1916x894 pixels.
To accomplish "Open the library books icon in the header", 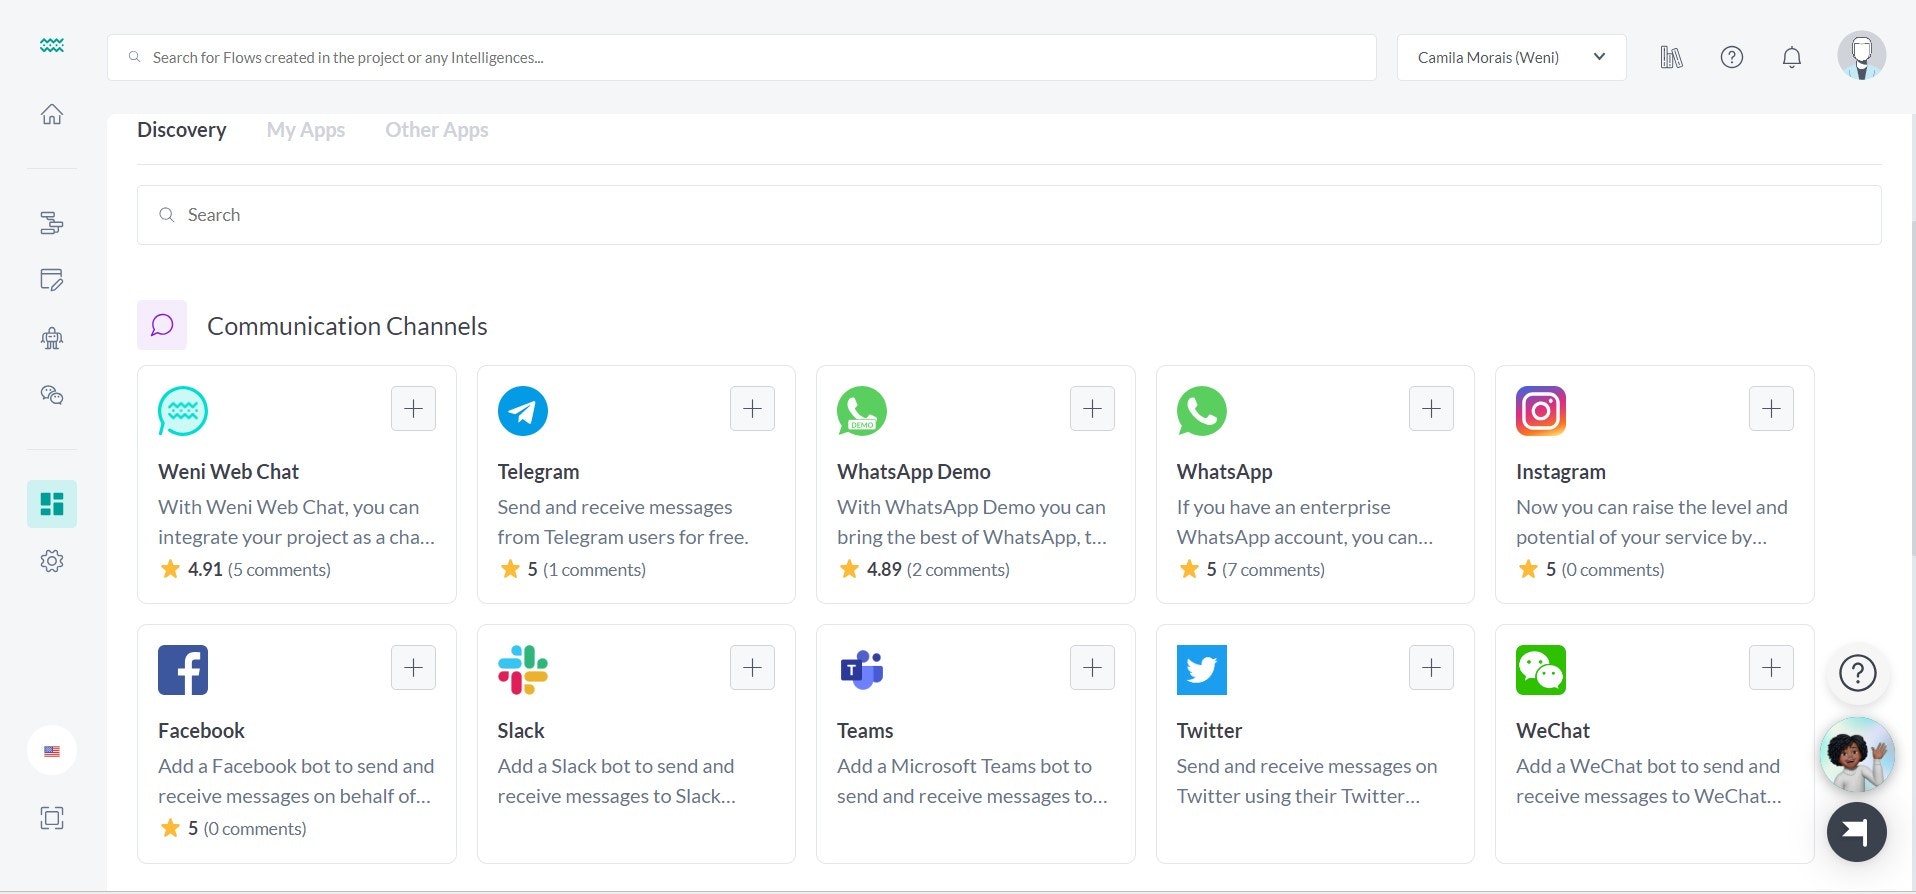I will (x=1672, y=57).
